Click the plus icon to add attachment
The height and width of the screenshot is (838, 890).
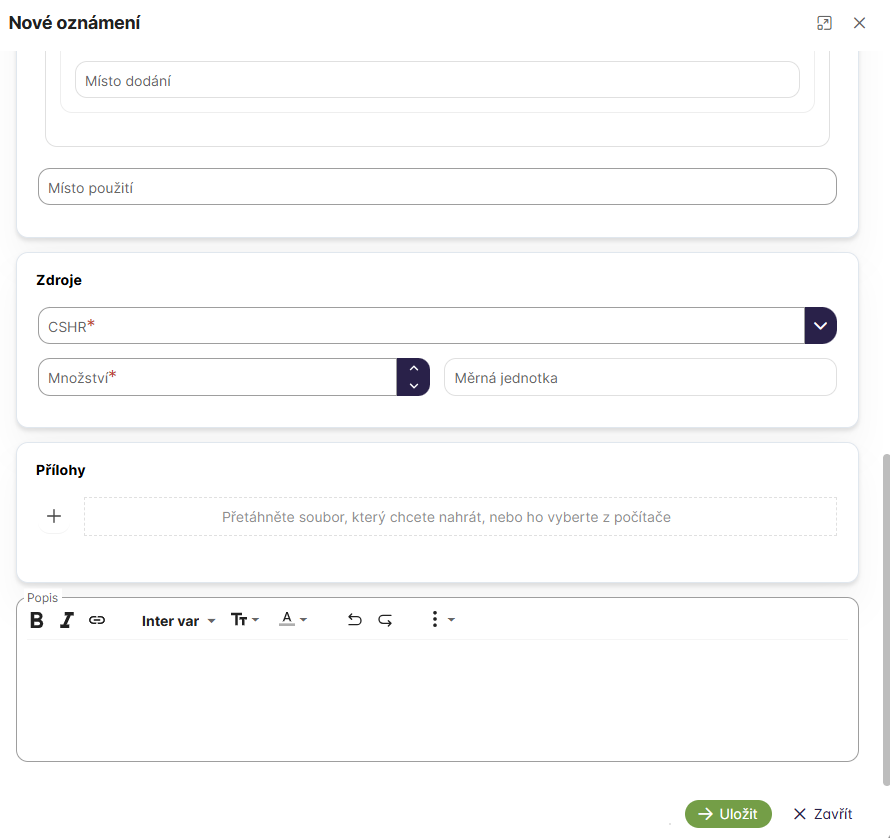54,516
